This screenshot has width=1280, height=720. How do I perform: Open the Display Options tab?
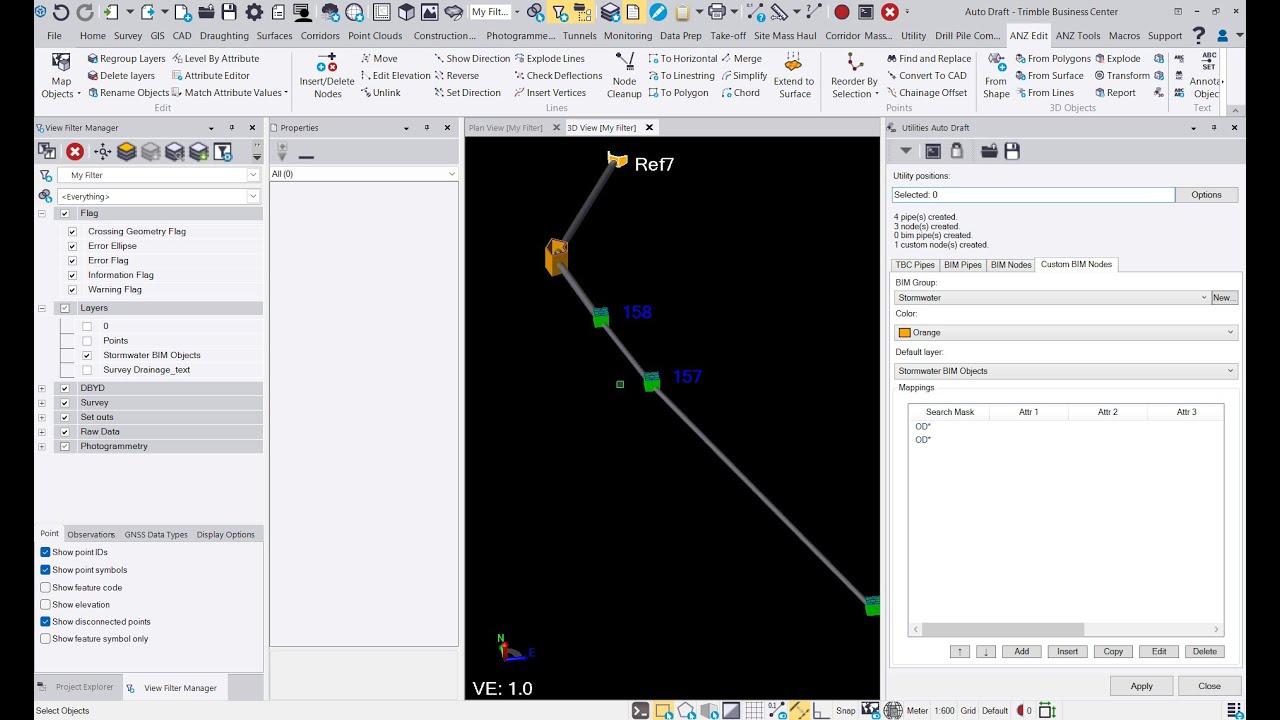click(226, 534)
